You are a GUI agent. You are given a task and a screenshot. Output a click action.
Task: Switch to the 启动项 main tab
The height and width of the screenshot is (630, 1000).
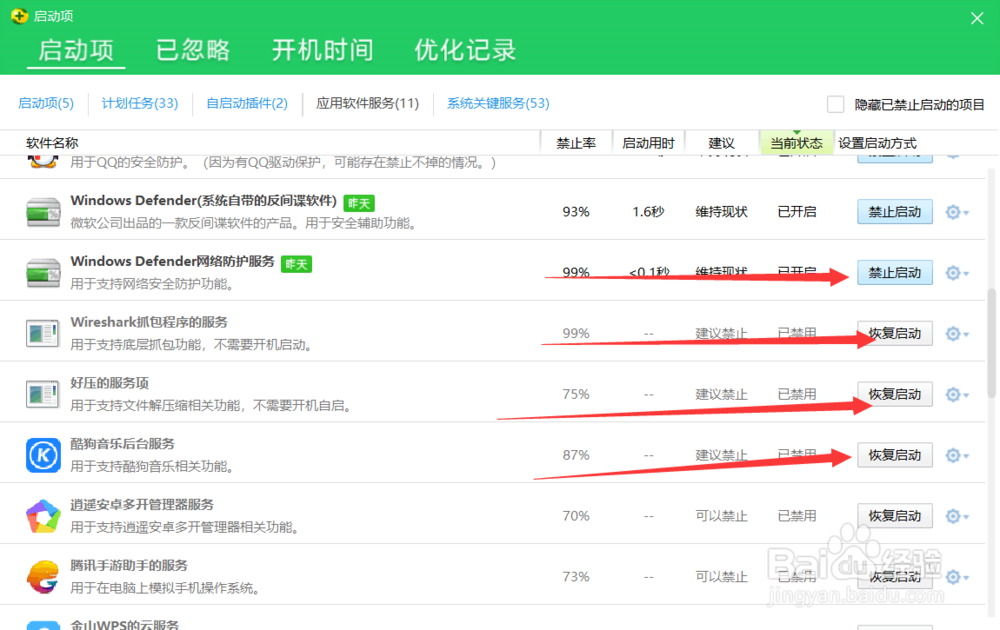coord(76,50)
